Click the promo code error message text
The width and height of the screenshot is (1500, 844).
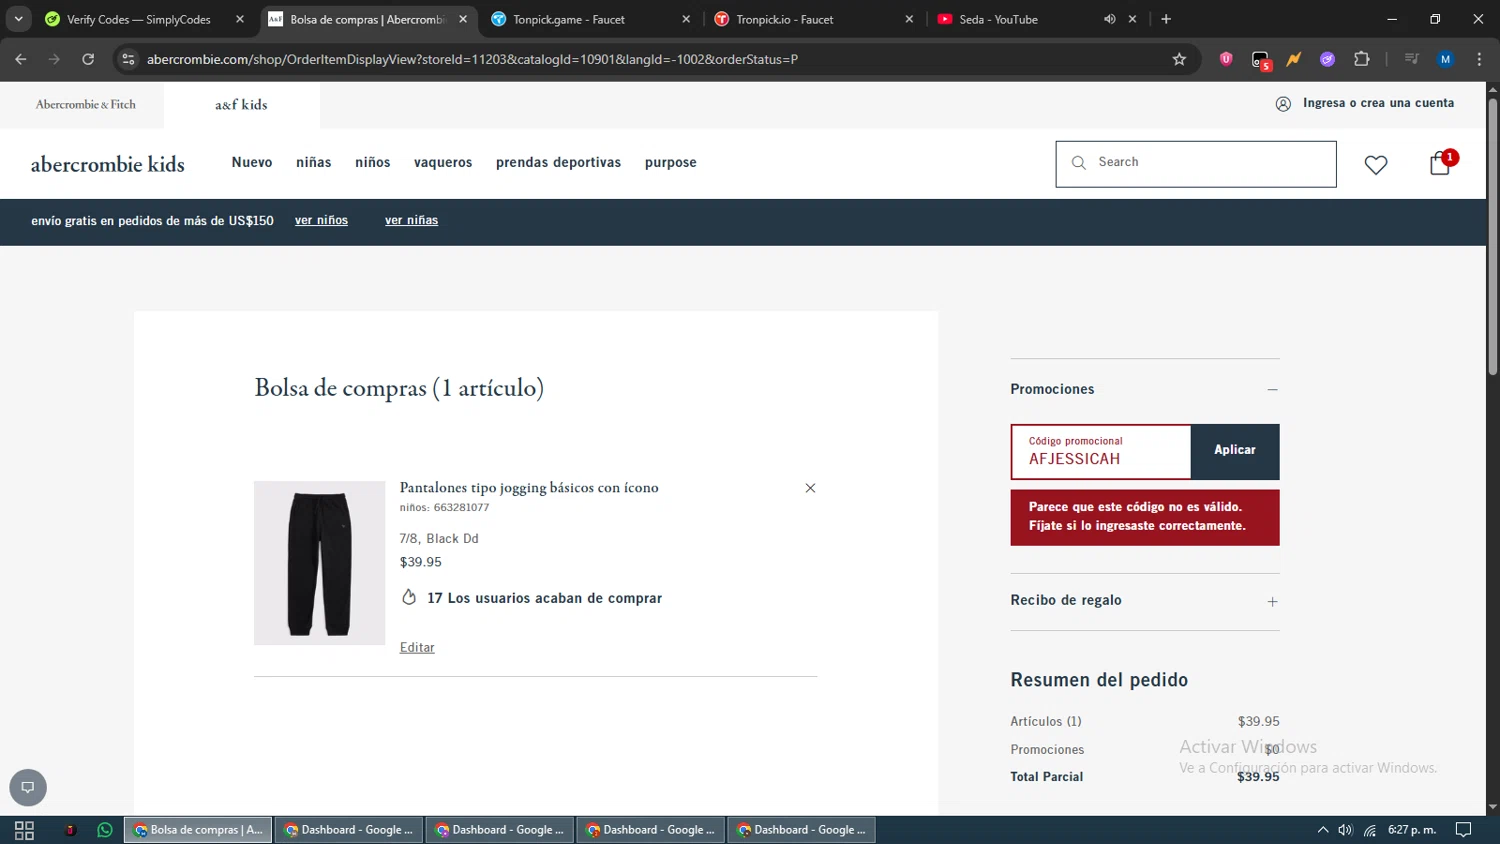1137,516
